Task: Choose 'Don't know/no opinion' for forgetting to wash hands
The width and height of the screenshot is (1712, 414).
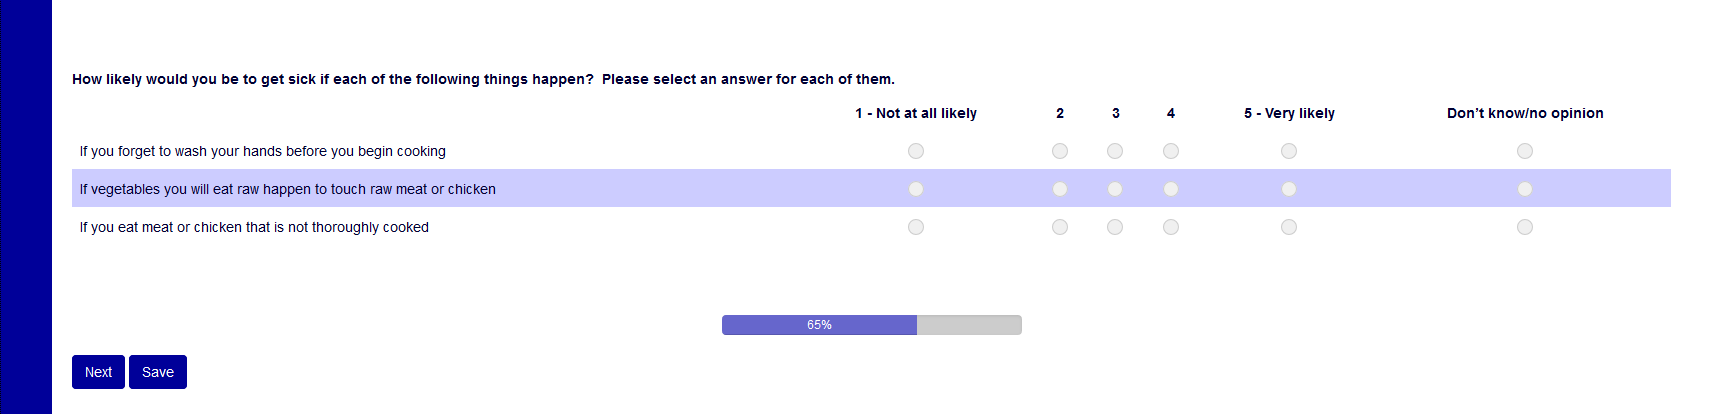Action: pyautogui.click(x=1525, y=151)
